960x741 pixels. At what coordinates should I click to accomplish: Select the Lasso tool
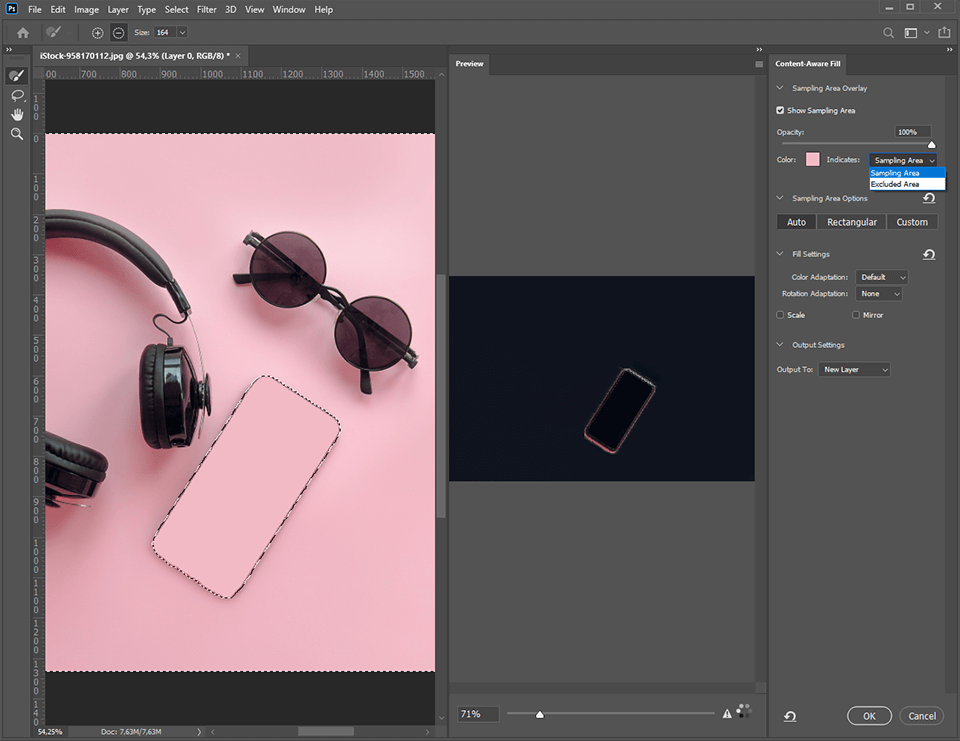16,94
